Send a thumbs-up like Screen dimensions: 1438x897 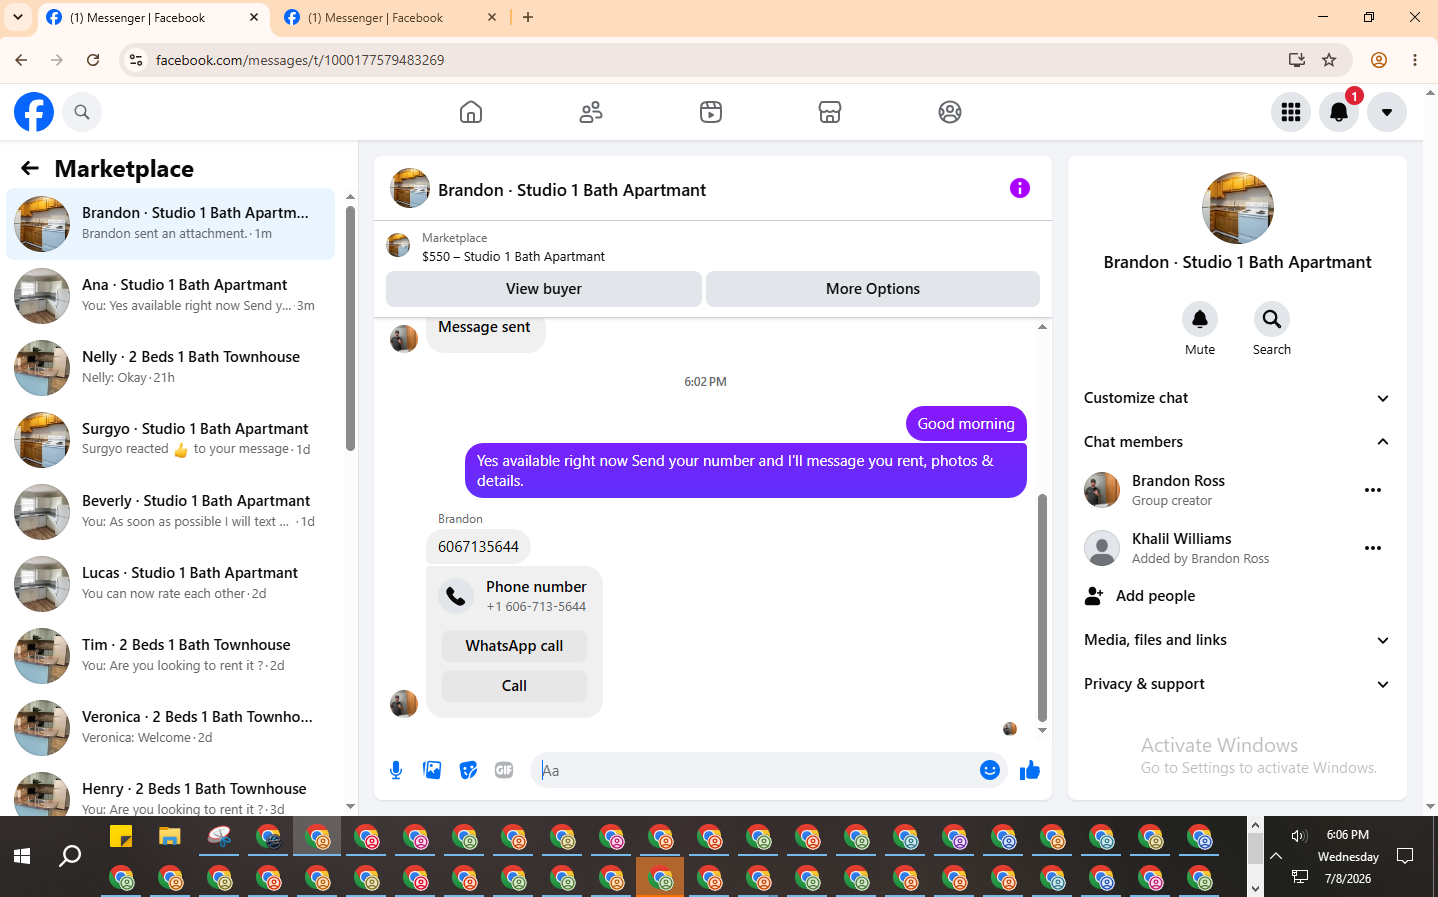[x=1030, y=770]
